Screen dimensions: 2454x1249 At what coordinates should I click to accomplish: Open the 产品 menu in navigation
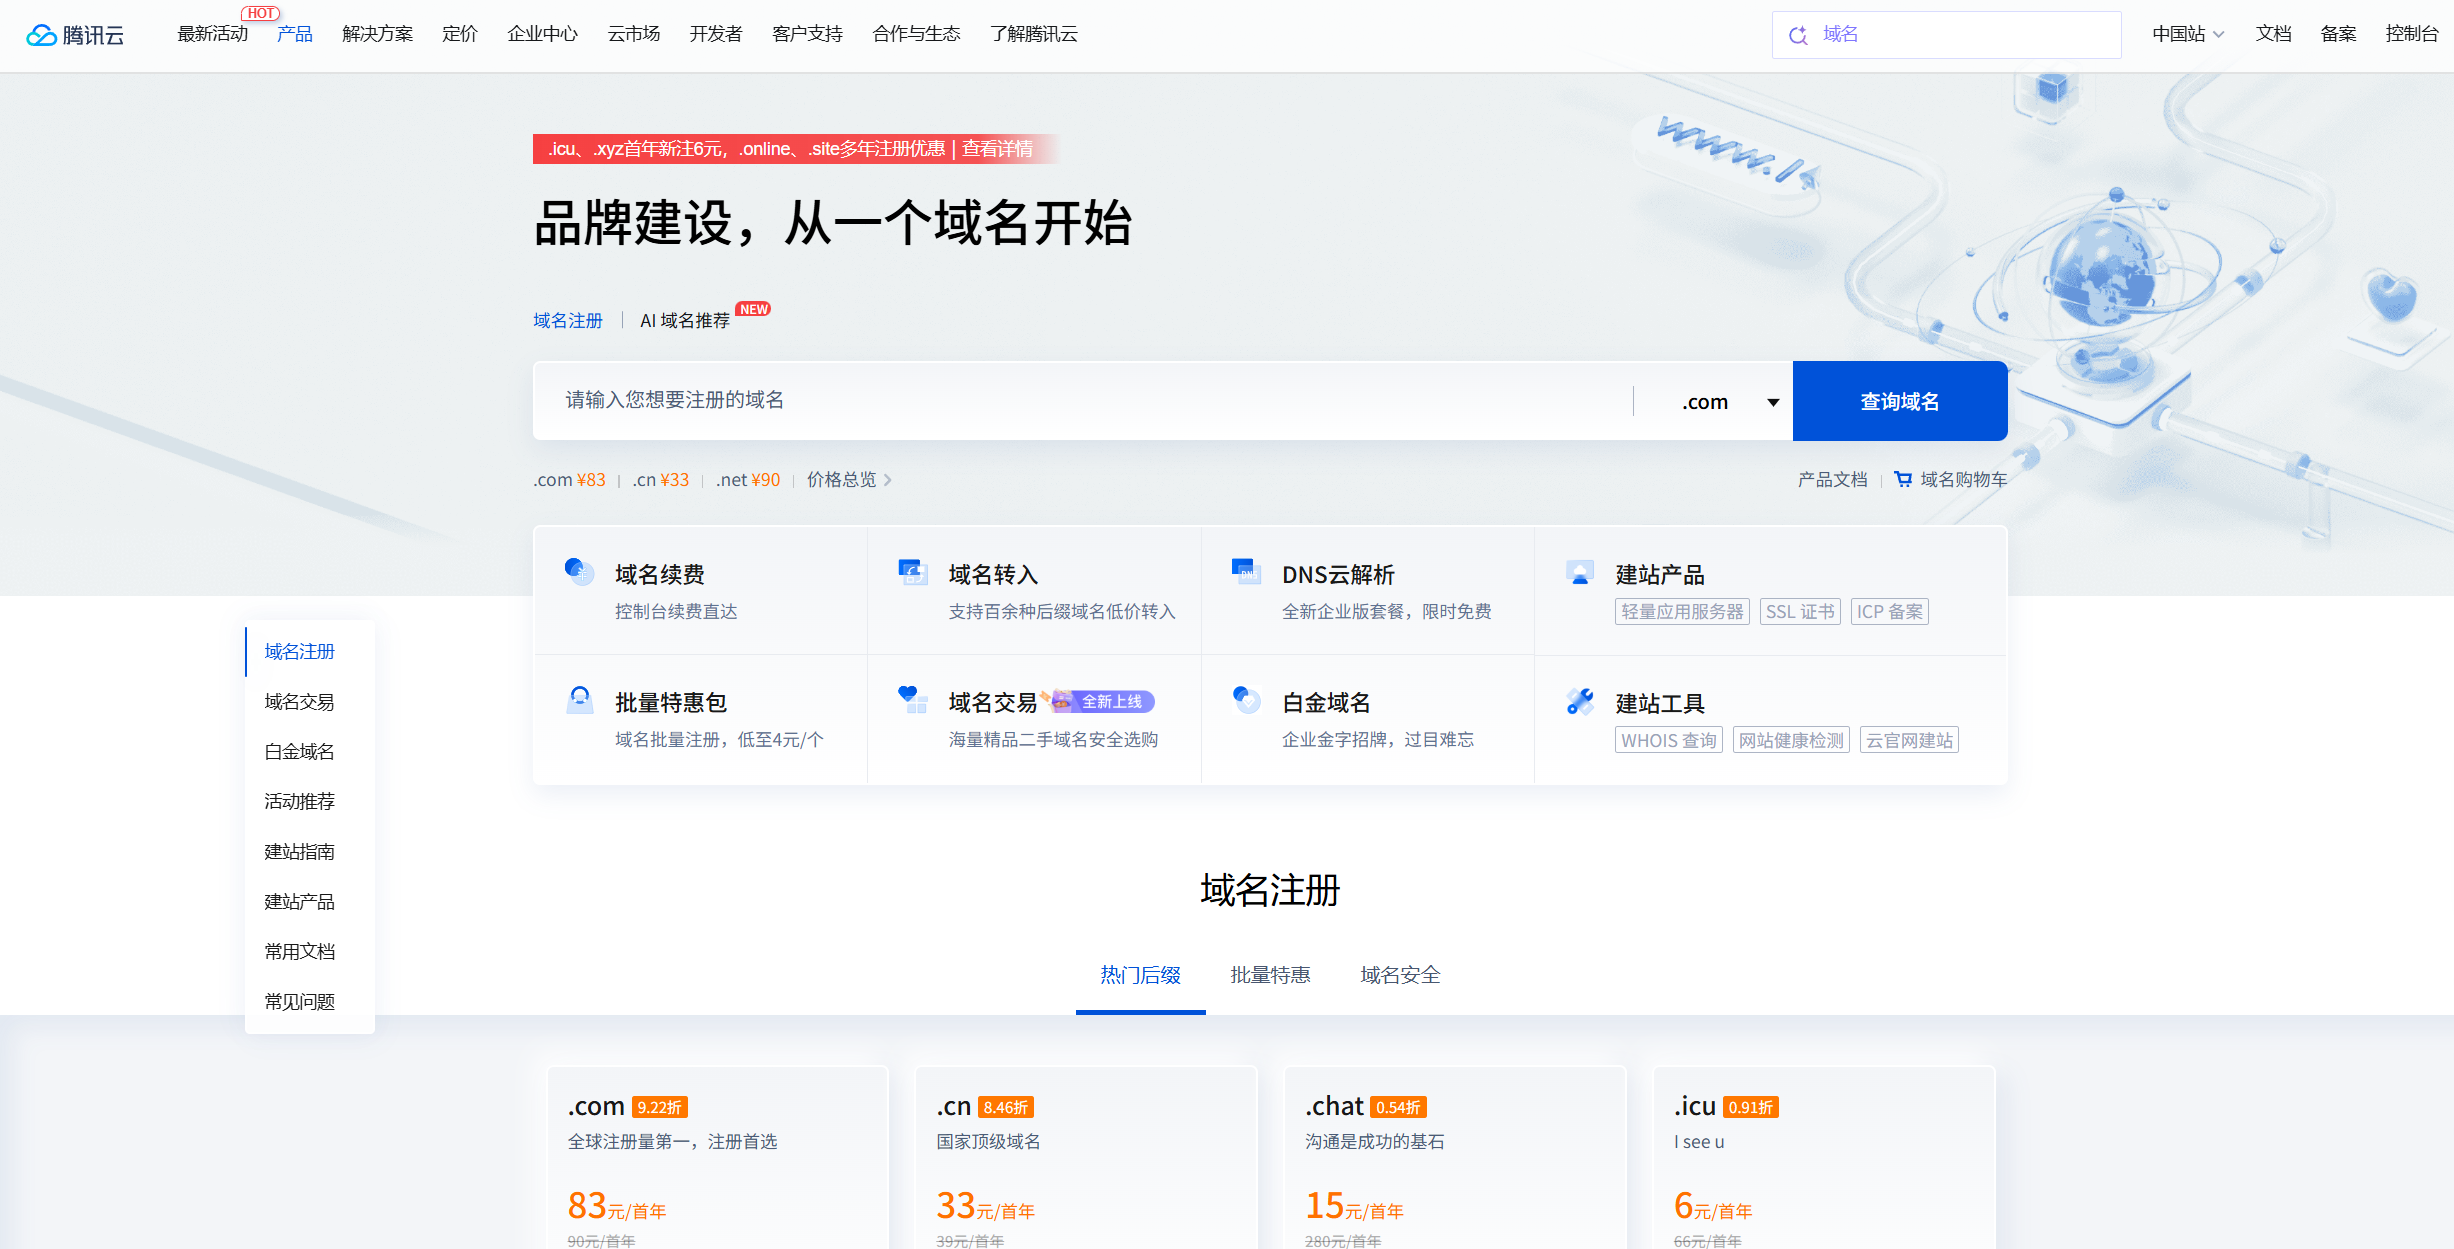(x=294, y=34)
